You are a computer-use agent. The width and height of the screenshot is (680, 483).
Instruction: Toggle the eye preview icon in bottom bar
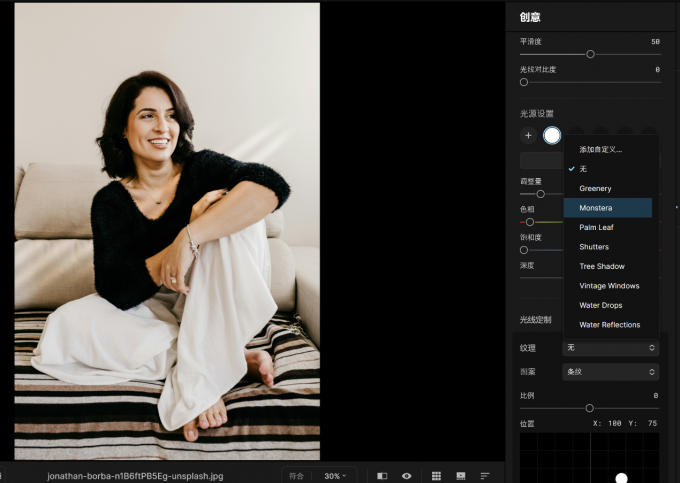click(406, 476)
